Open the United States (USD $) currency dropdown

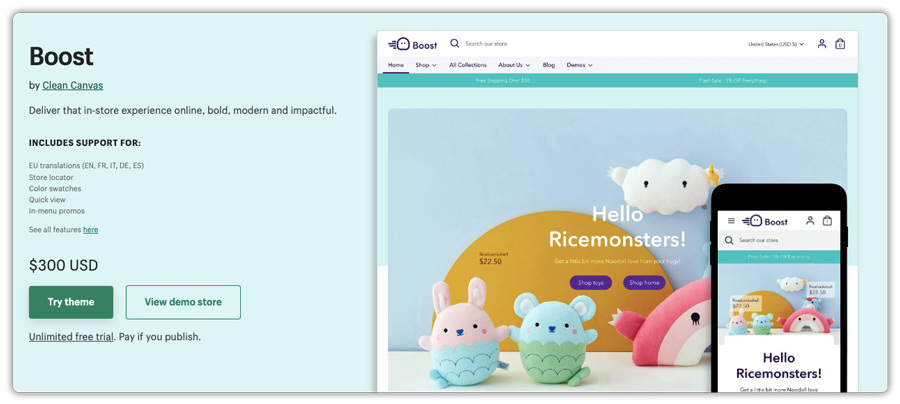click(776, 44)
